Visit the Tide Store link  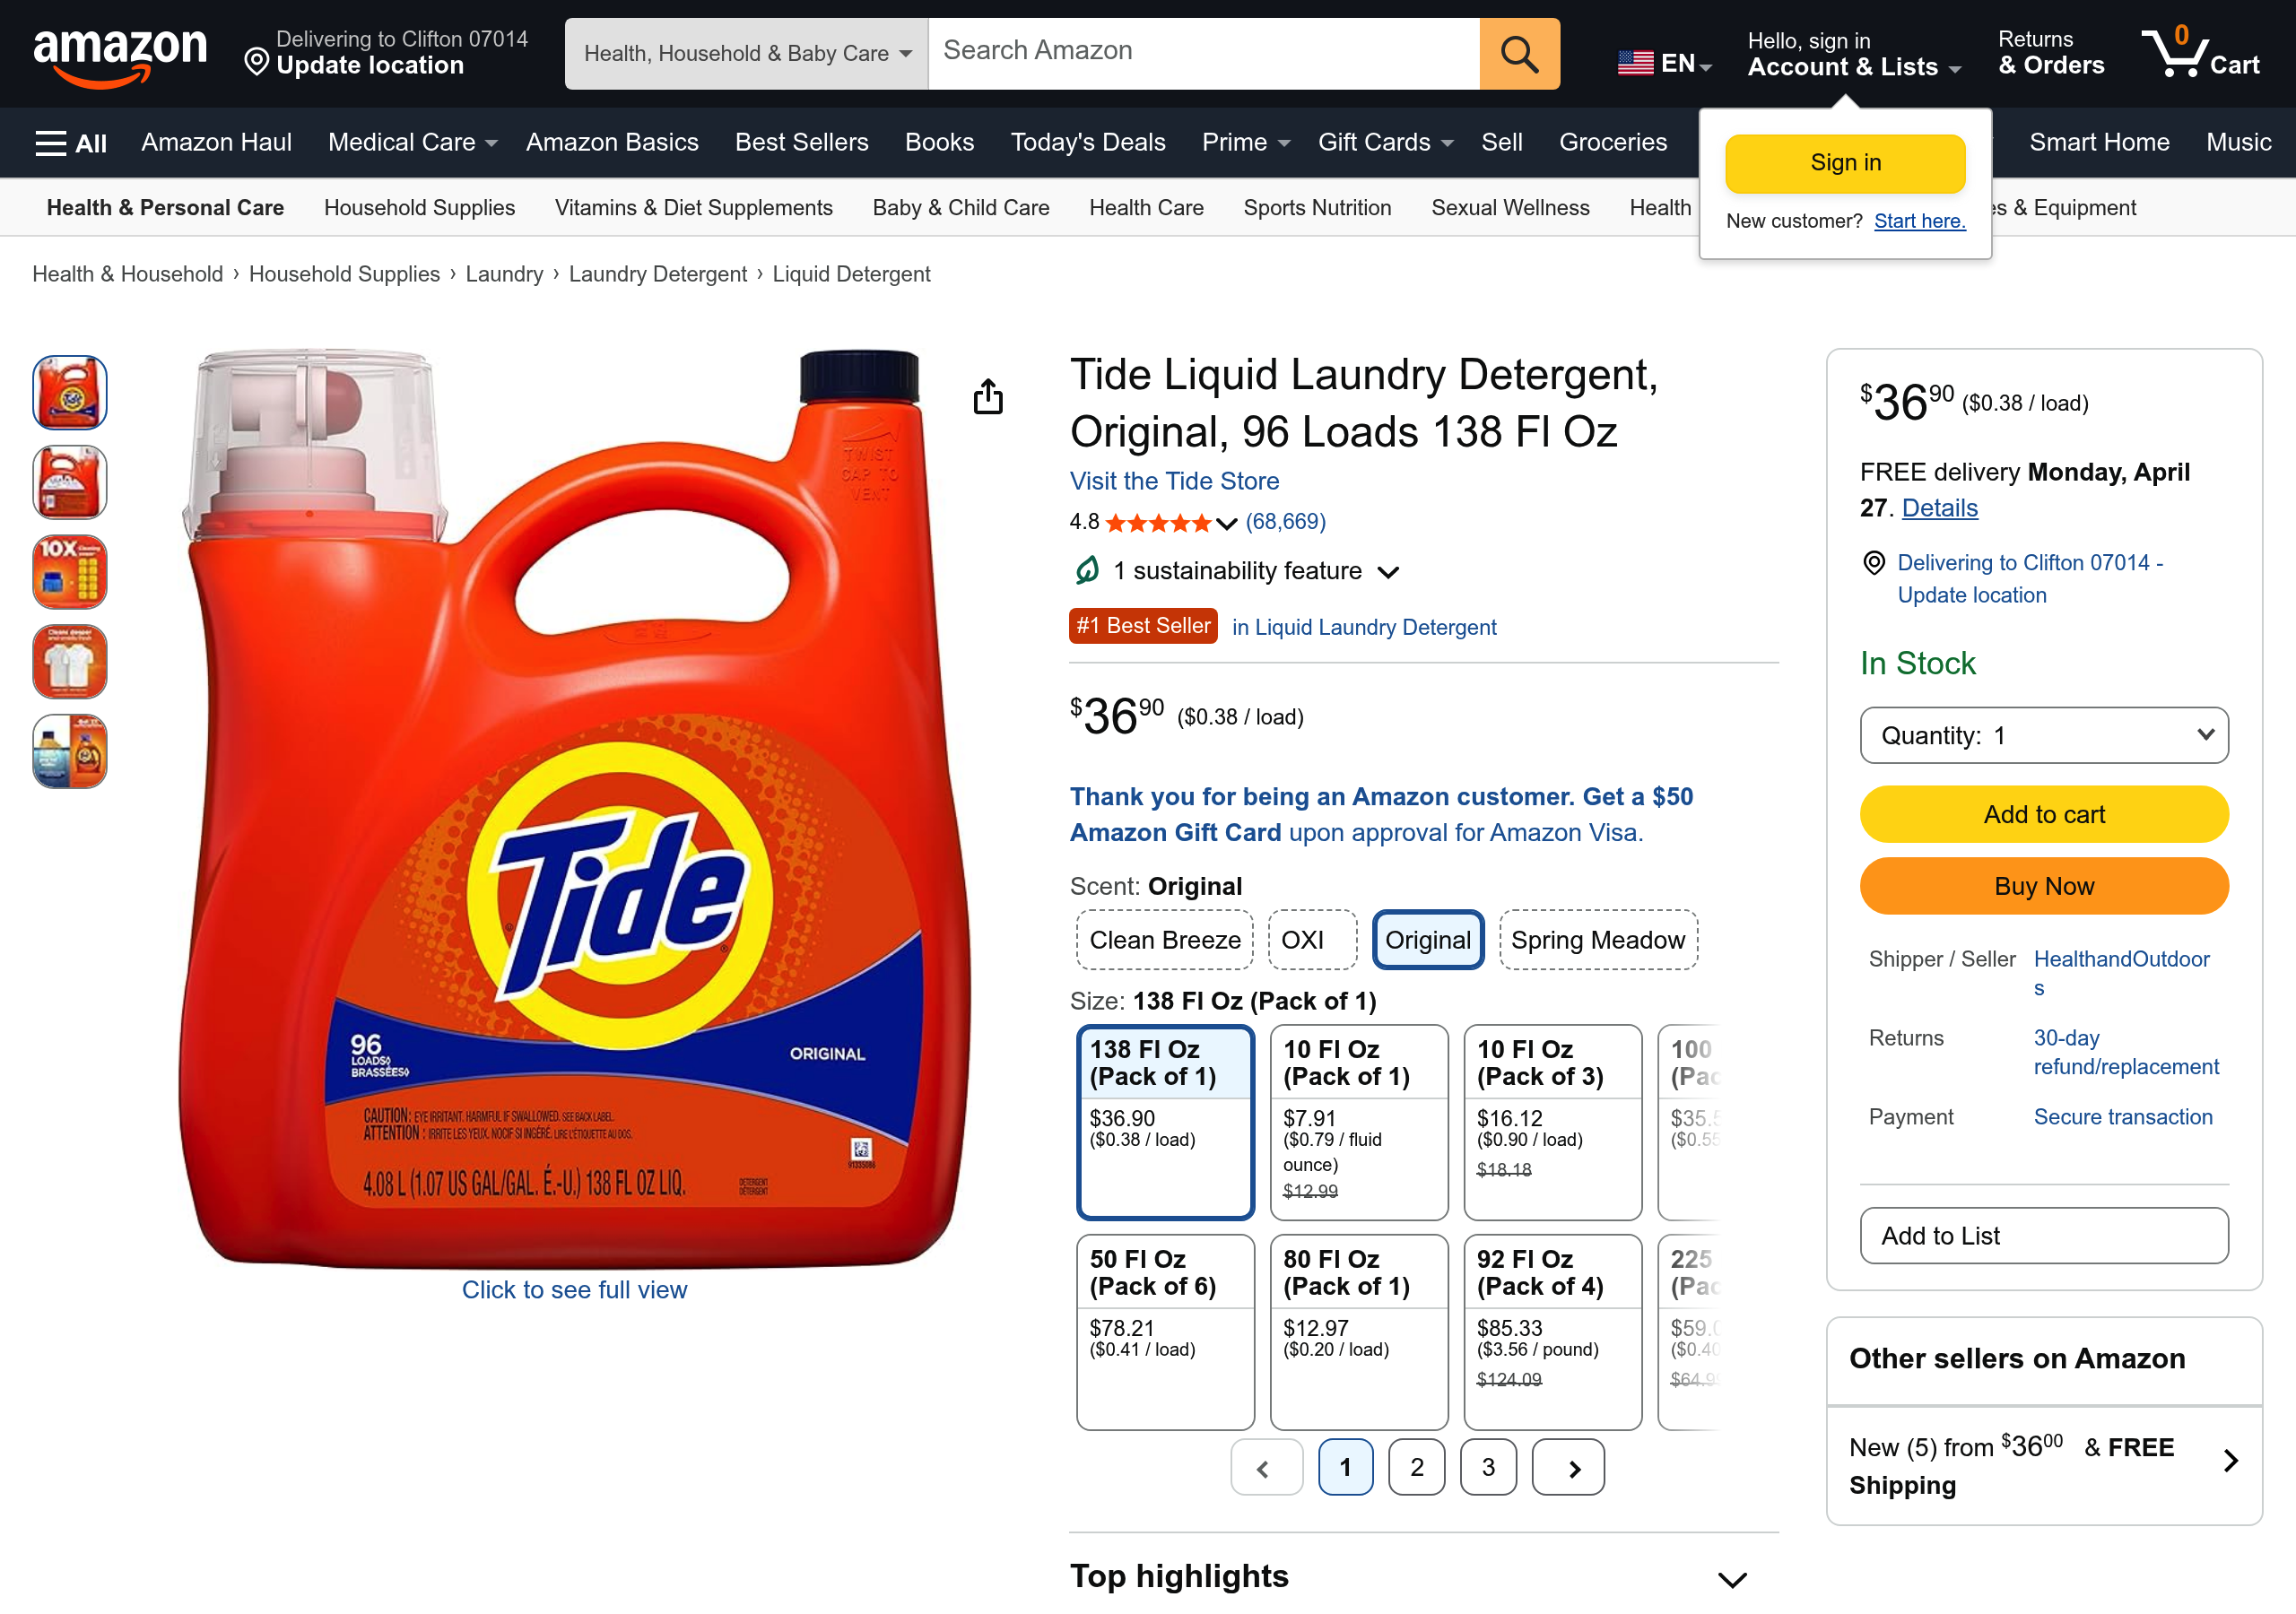(1174, 481)
